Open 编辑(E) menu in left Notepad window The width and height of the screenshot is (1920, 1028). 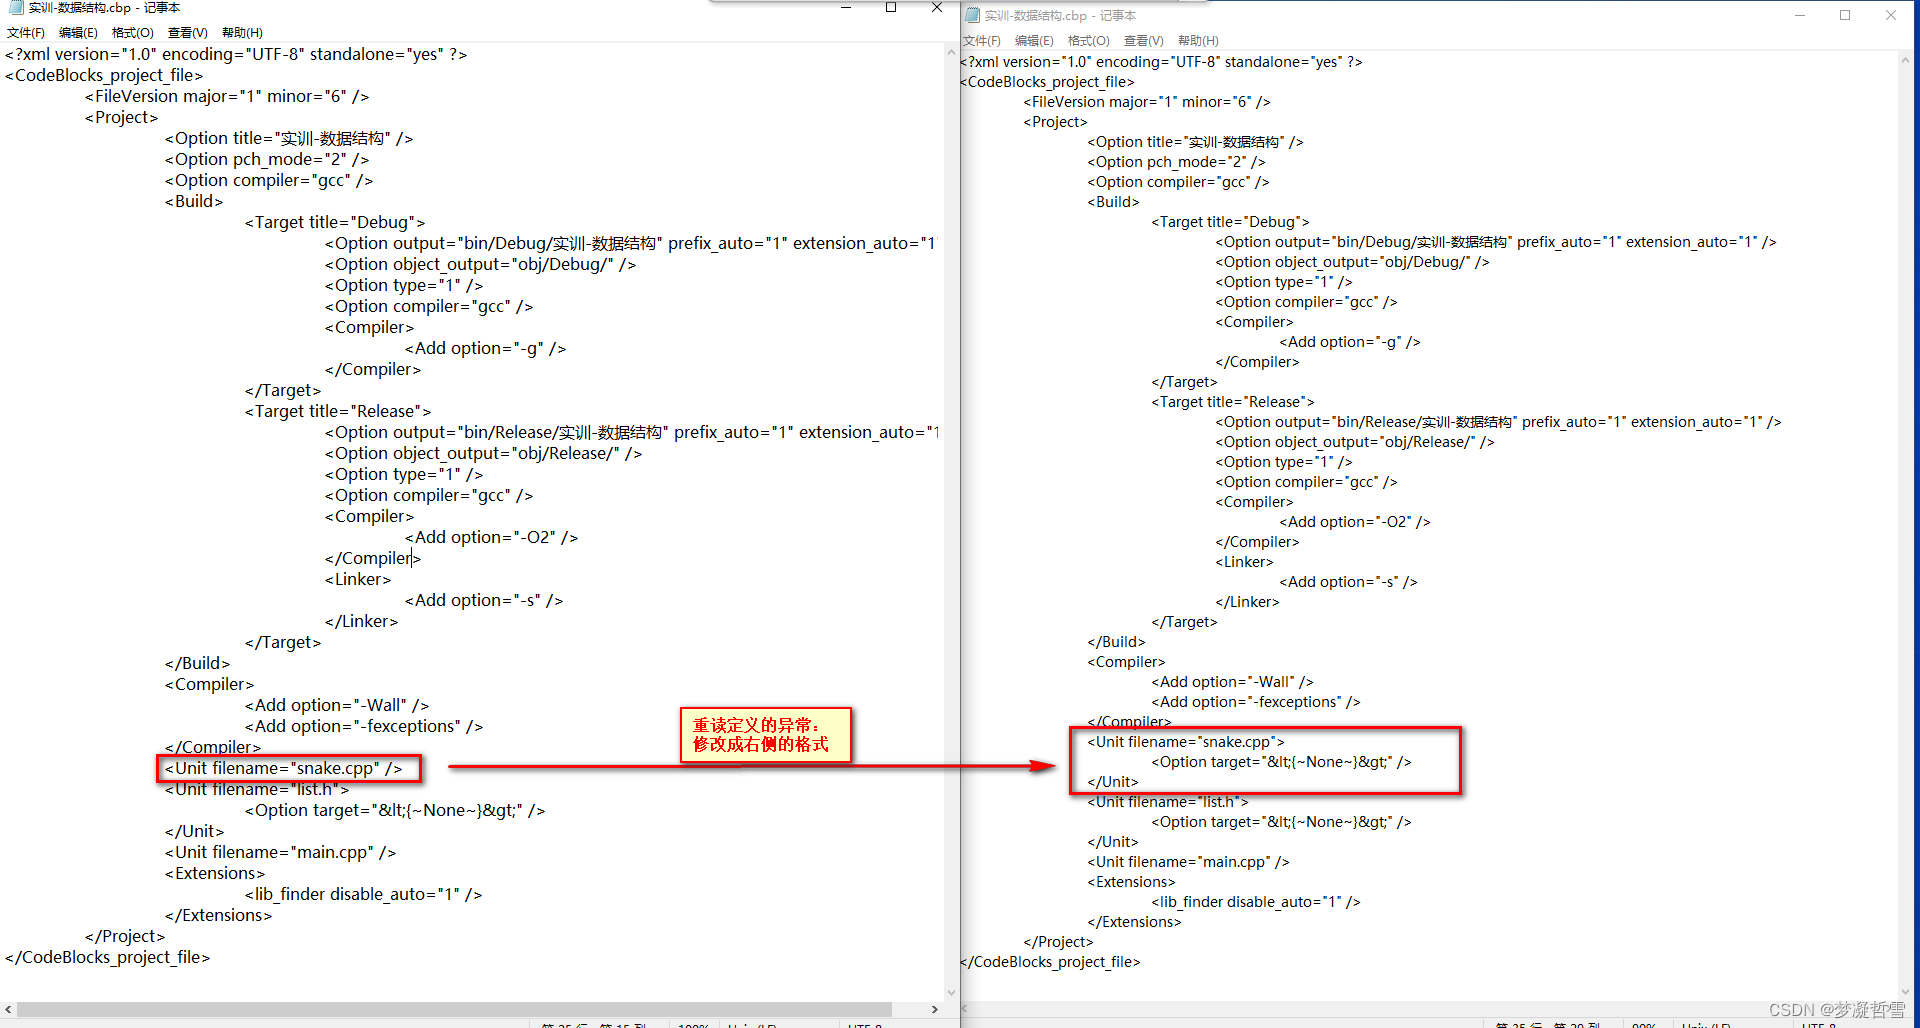78,33
